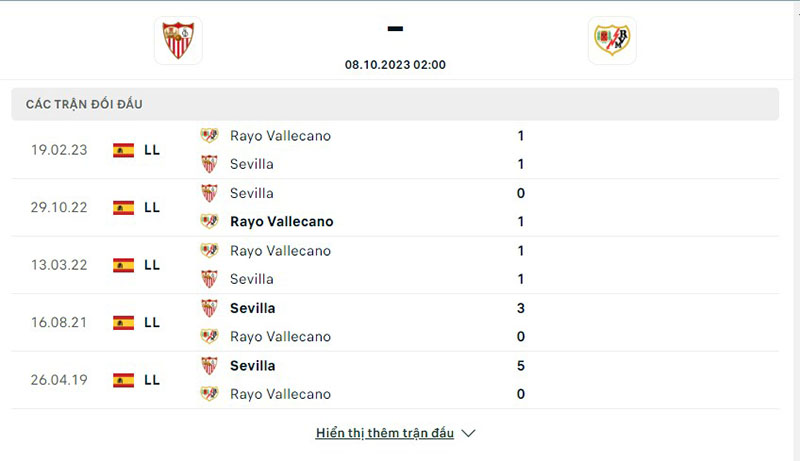Screen dimensions: 800x461
Task: Open the LL league label on 13.03.22
Action: [x=152, y=265]
